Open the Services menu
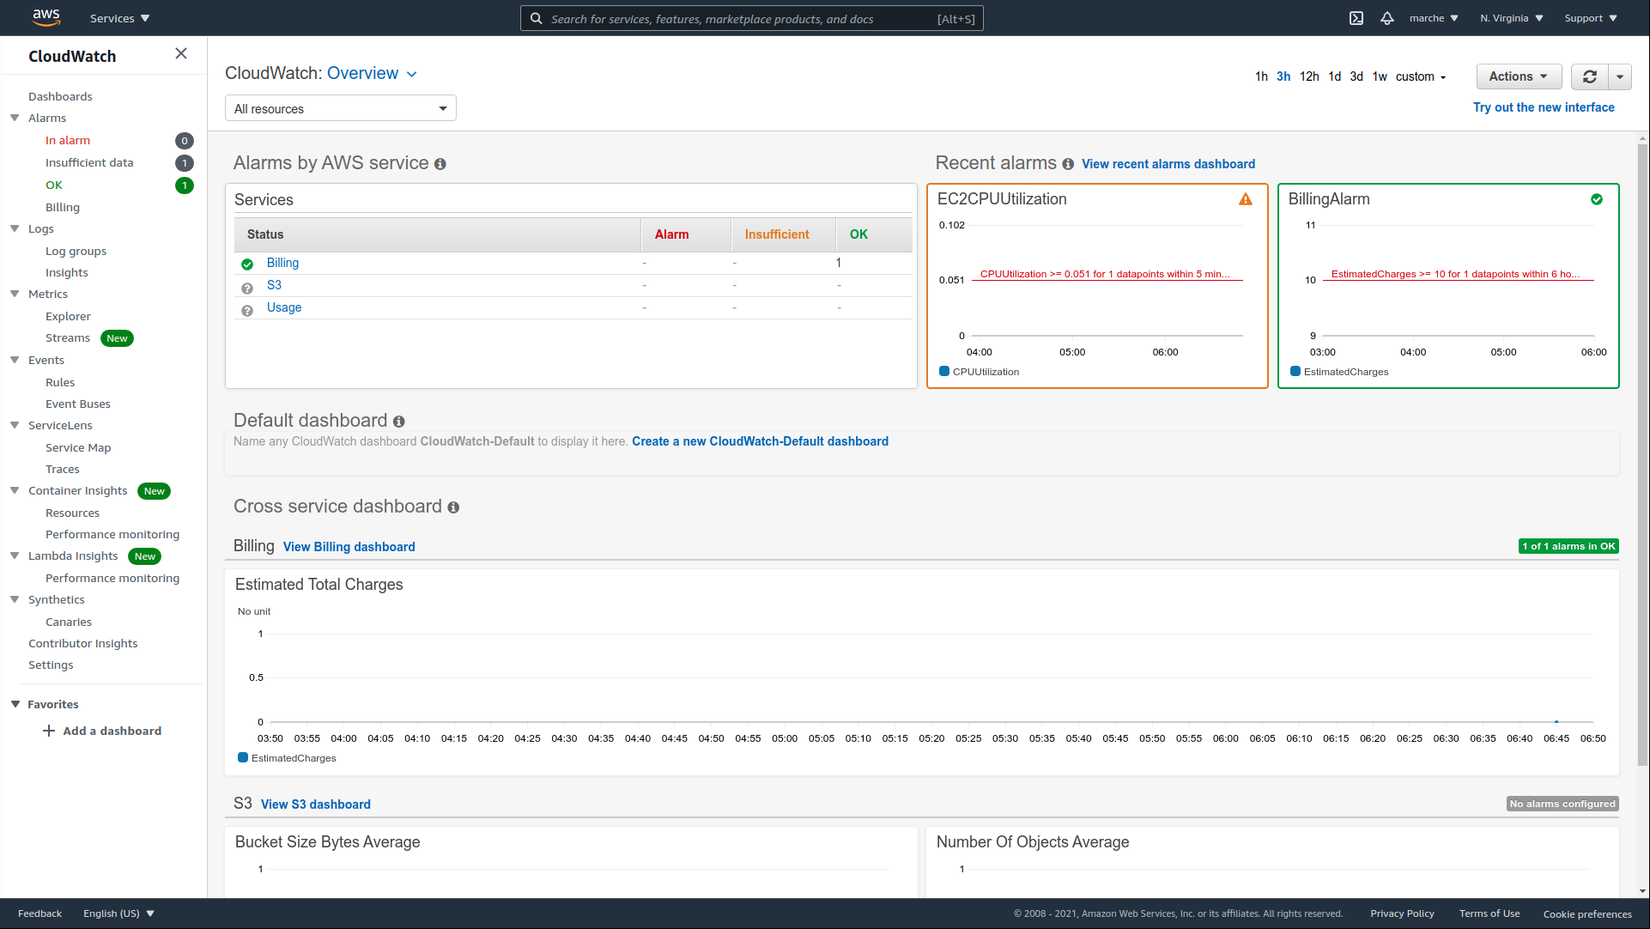 [120, 18]
